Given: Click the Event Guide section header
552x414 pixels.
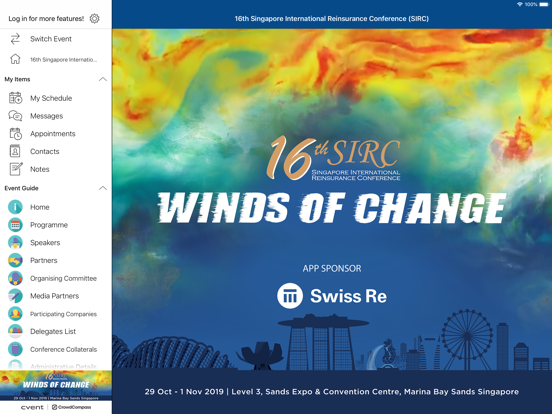Looking at the screenshot, I should point(21,188).
